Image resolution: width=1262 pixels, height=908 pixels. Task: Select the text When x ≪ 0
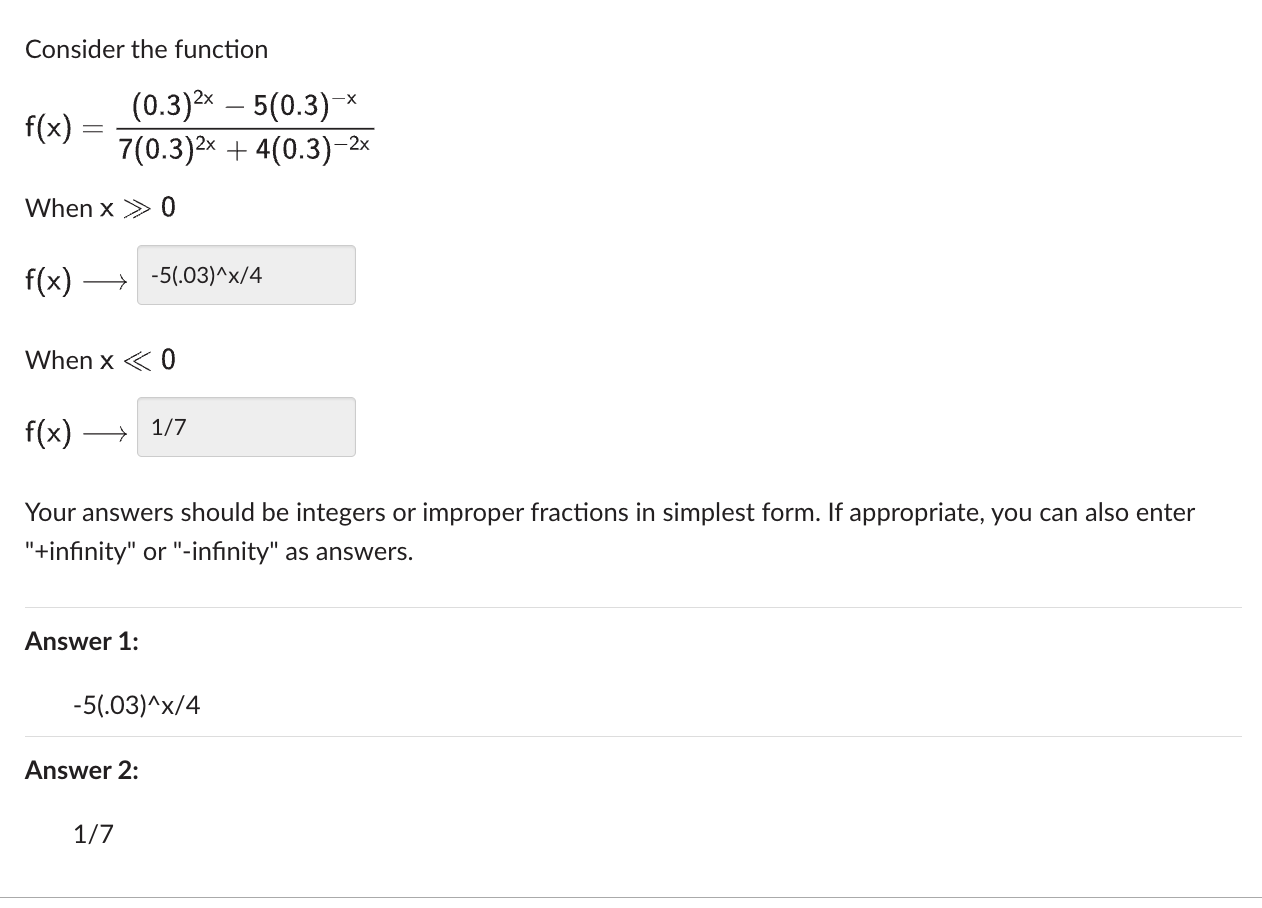[99, 360]
